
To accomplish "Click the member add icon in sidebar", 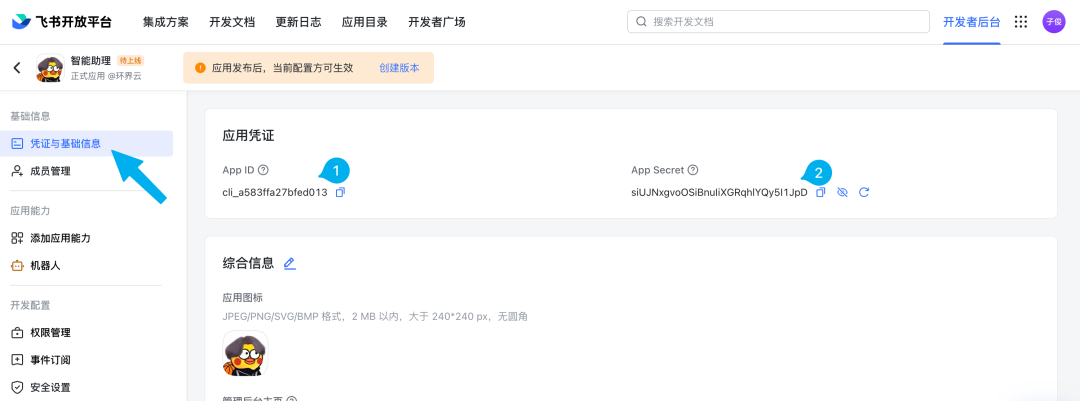I will [18, 171].
